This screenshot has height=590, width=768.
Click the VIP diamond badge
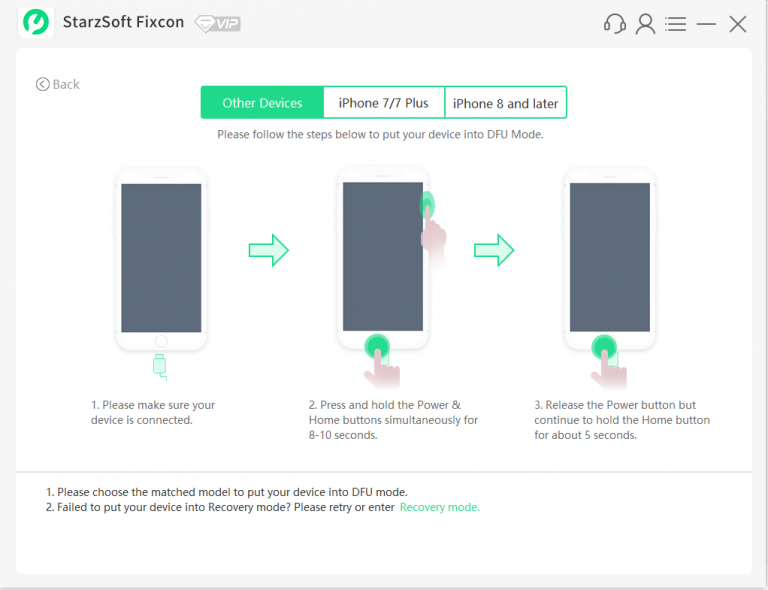click(217, 24)
